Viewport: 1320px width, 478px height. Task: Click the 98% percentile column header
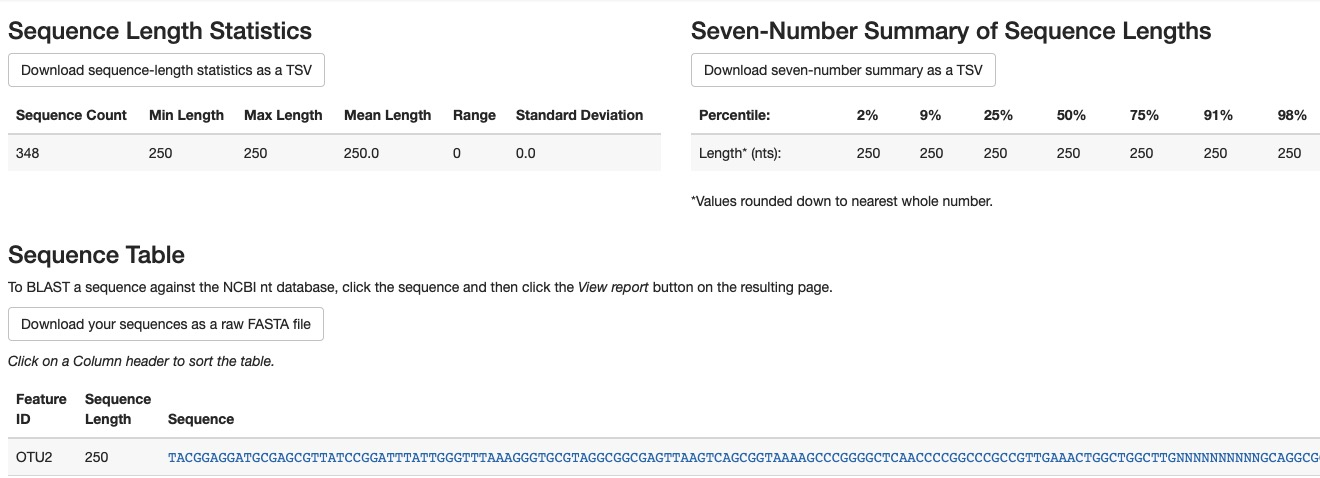click(1292, 115)
